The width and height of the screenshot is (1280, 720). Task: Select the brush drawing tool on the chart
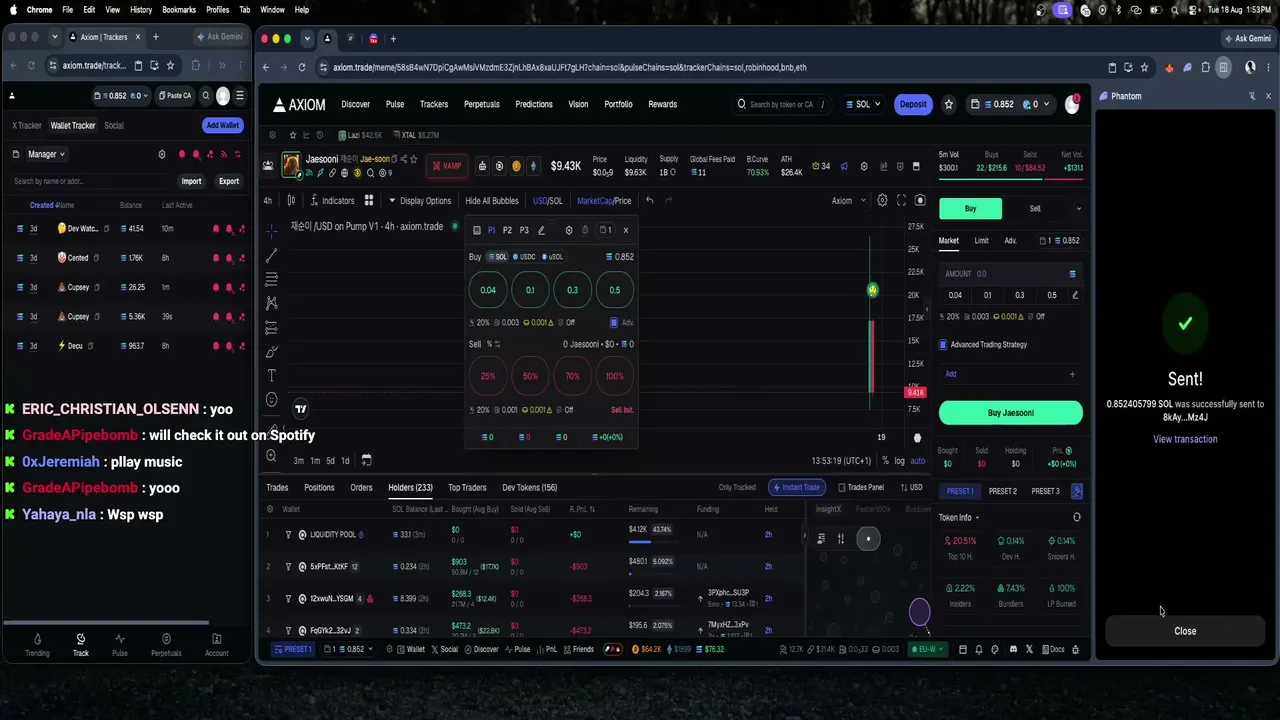click(271, 352)
